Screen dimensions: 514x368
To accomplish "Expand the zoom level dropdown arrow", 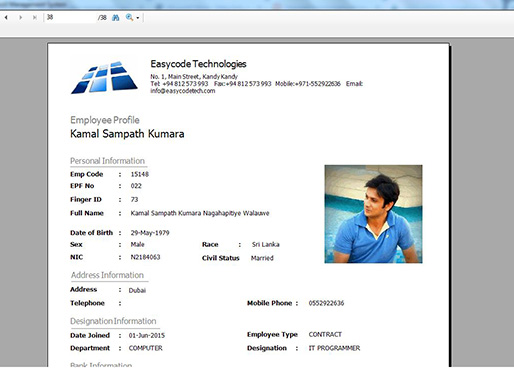I will [138, 18].
